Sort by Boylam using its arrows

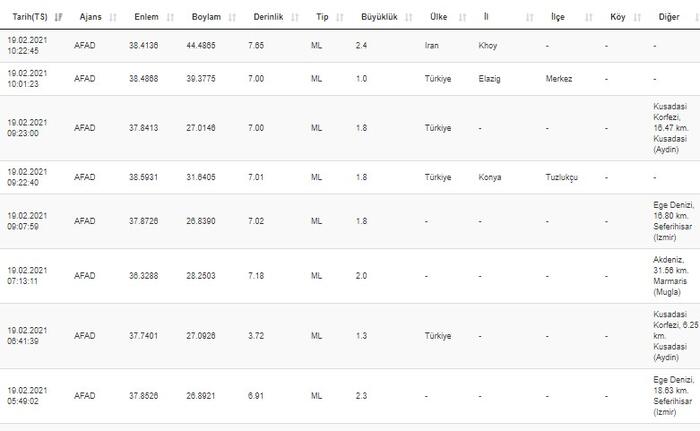(232, 18)
